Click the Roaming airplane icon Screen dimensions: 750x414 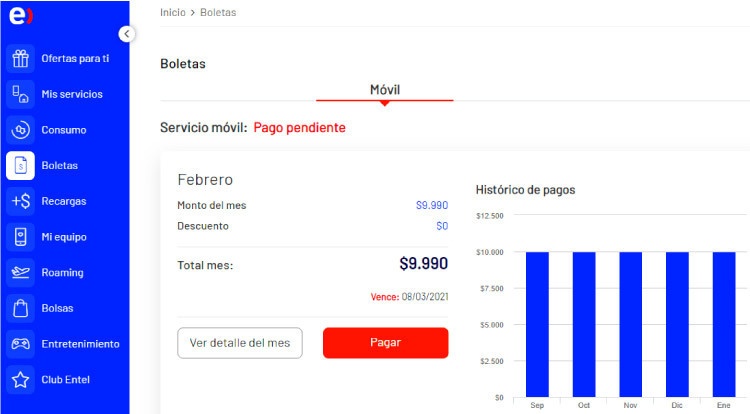click(x=20, y=272)
